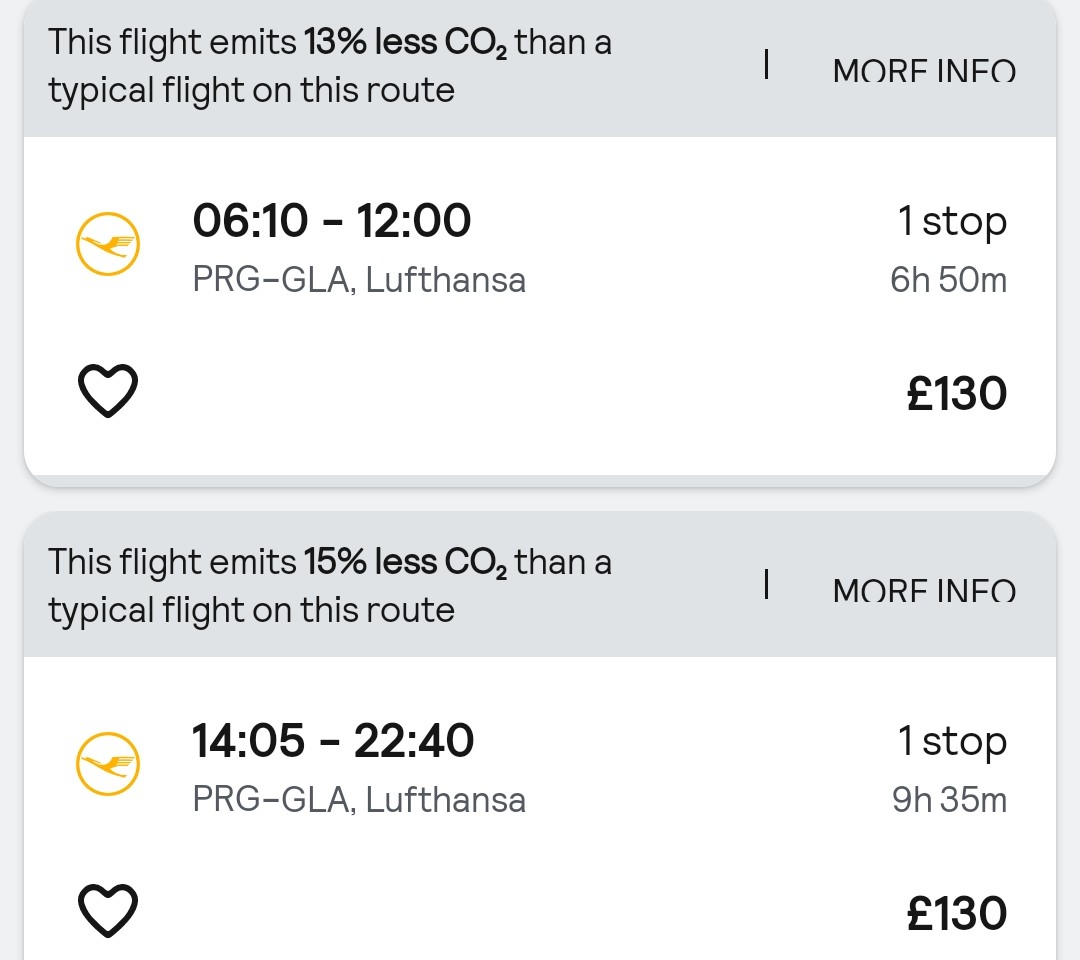Click the 9h 35m duration label

point(948,800)
